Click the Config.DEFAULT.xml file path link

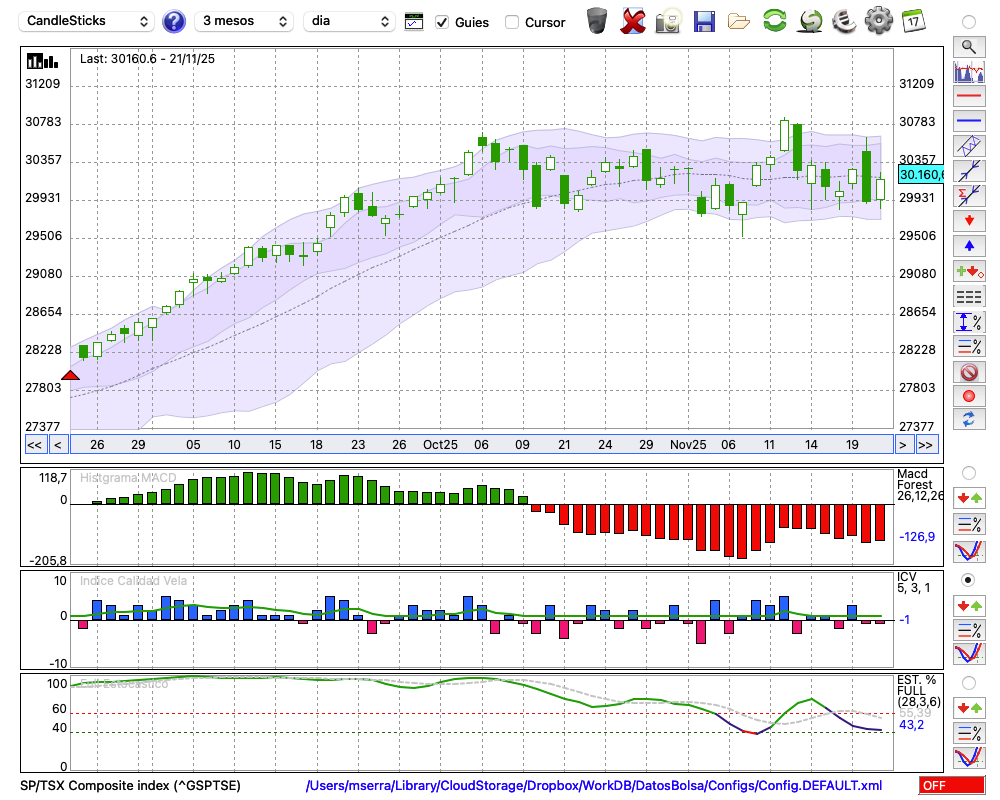point(594,786)
